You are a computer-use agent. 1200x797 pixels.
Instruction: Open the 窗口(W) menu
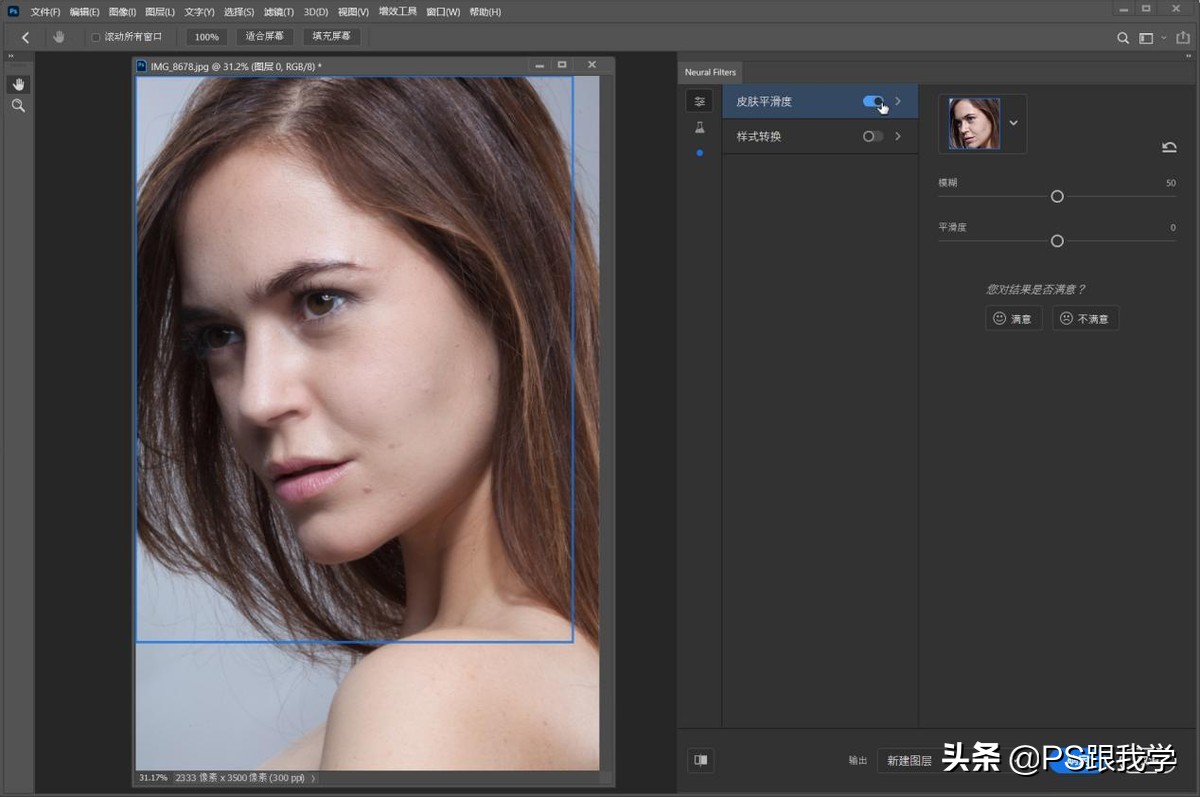pyautogui.click(x=443, y=12)
